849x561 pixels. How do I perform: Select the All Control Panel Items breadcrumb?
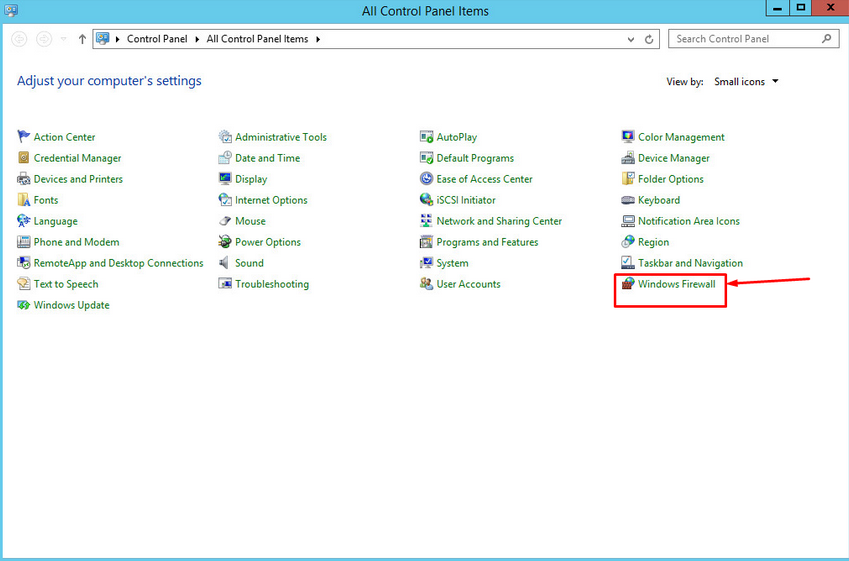click(259, 39)
